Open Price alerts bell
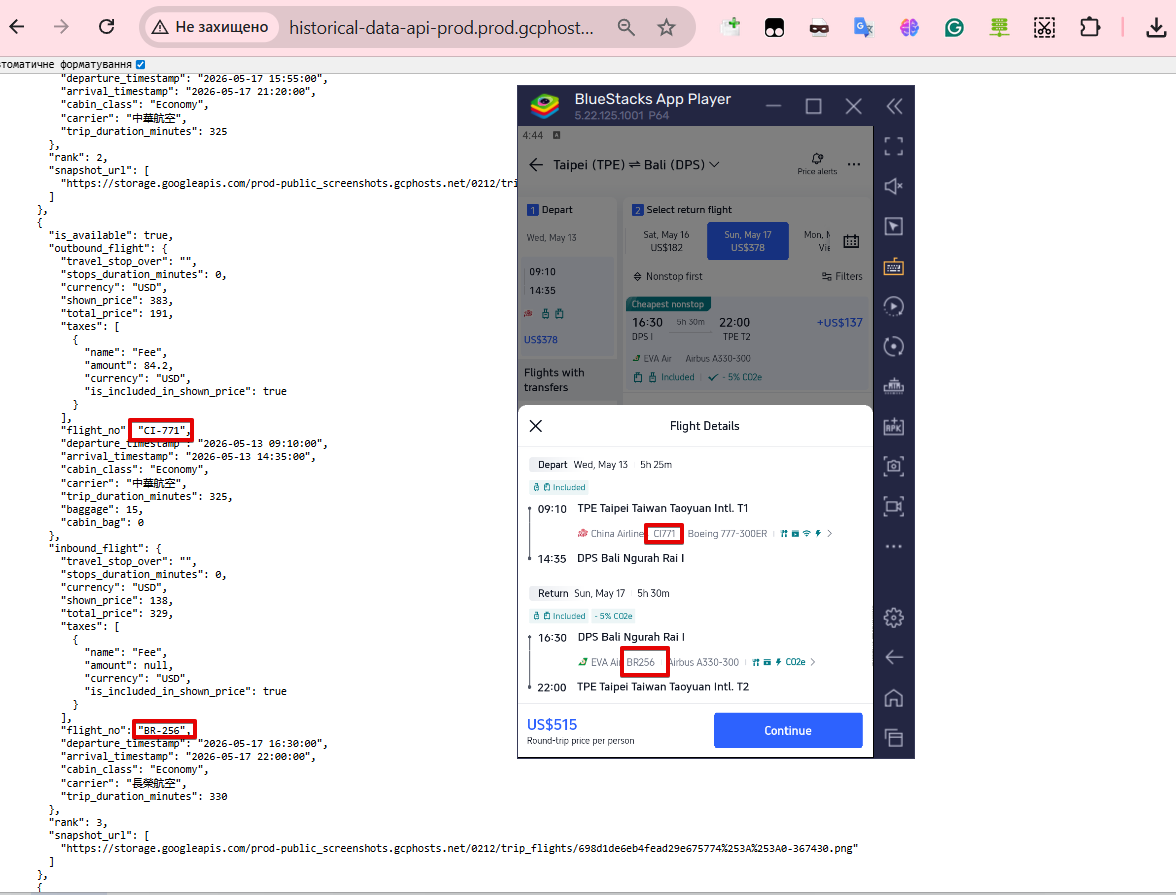 (x=818, y=164)
